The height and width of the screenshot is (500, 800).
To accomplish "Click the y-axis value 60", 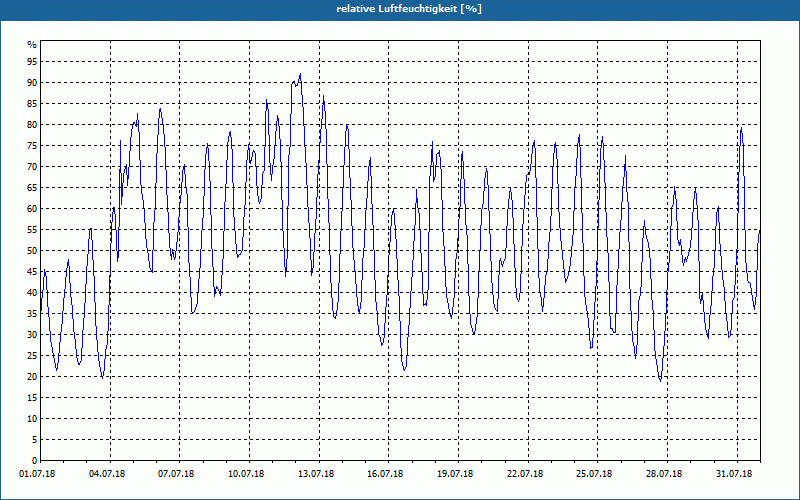I will pyautogui.click(x=32, y=209).
